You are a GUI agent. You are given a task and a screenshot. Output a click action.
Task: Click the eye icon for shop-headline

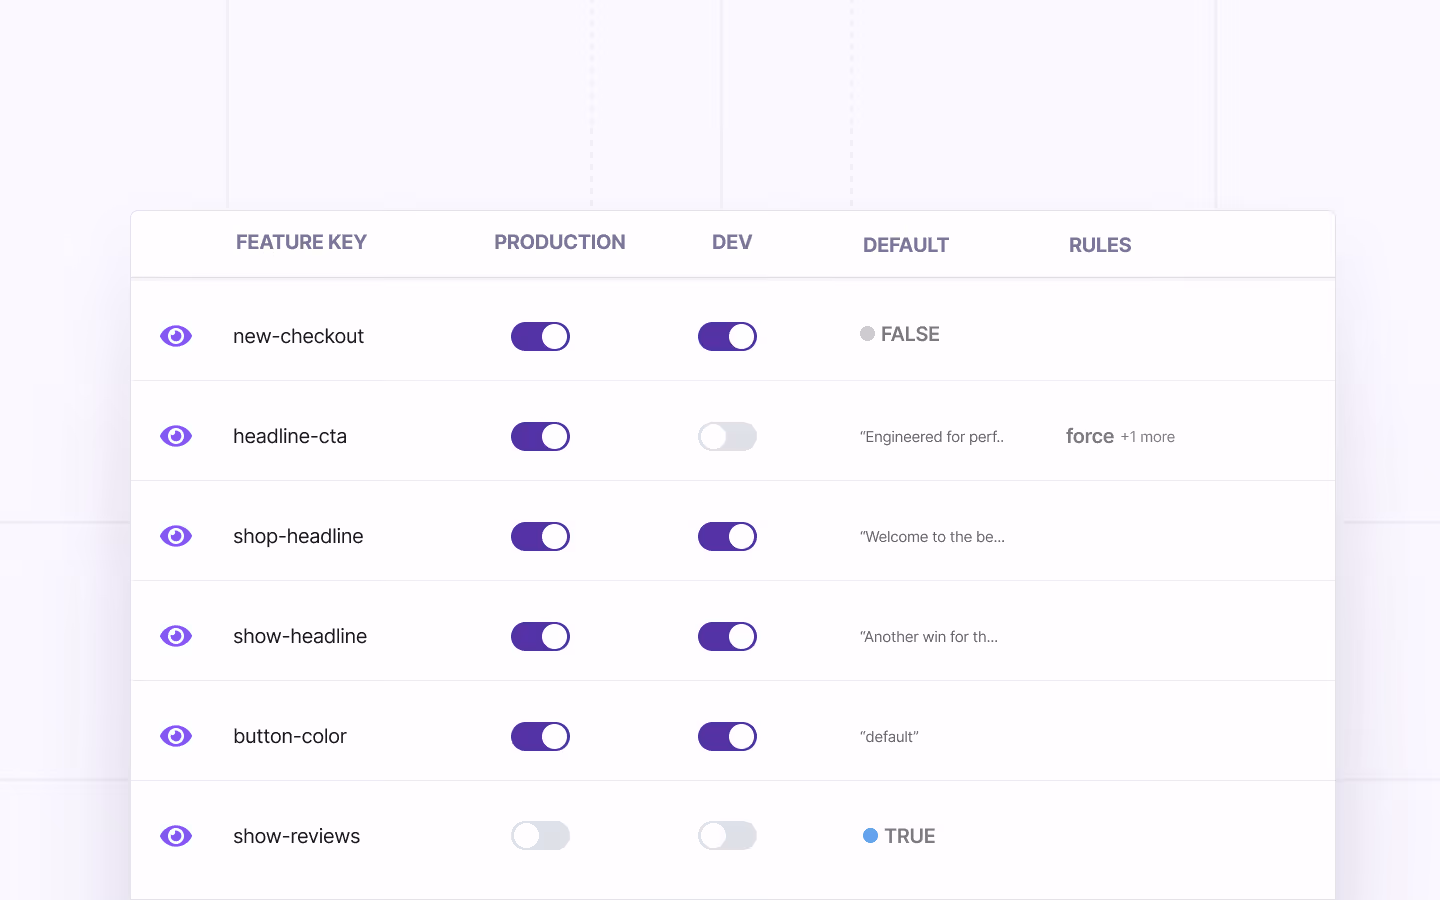(176, 536)
